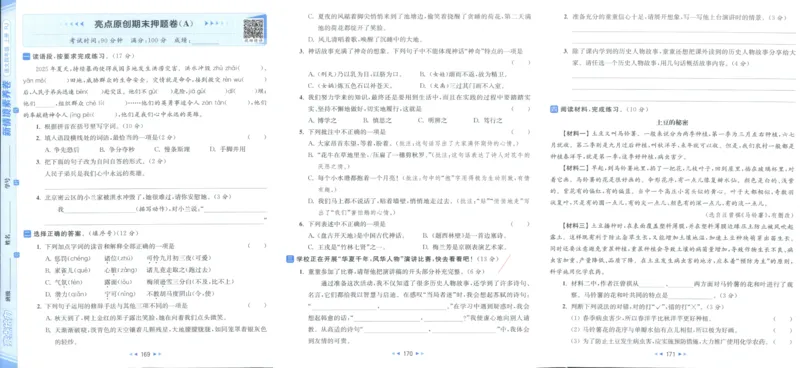Click the pinyin word (qiān) in option D
Image resolution: width=800 pixels, height=368 pixels.
[79, 295]
